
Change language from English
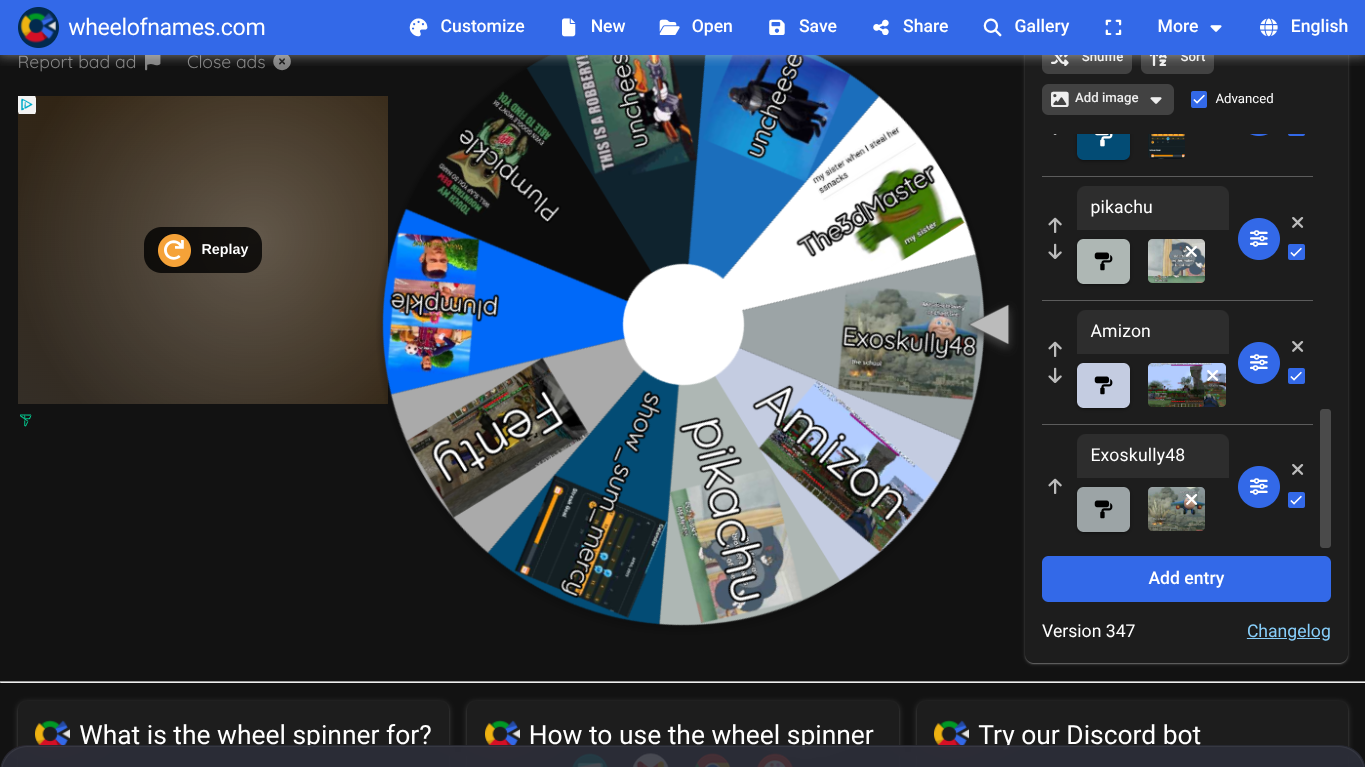point(1304,27)
